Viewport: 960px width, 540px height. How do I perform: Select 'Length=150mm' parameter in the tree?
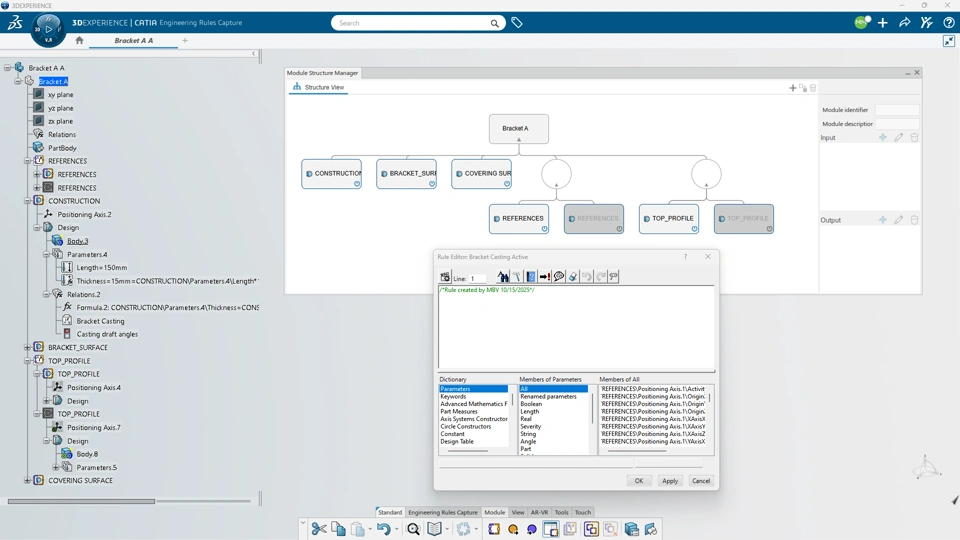tap(102, 268)
